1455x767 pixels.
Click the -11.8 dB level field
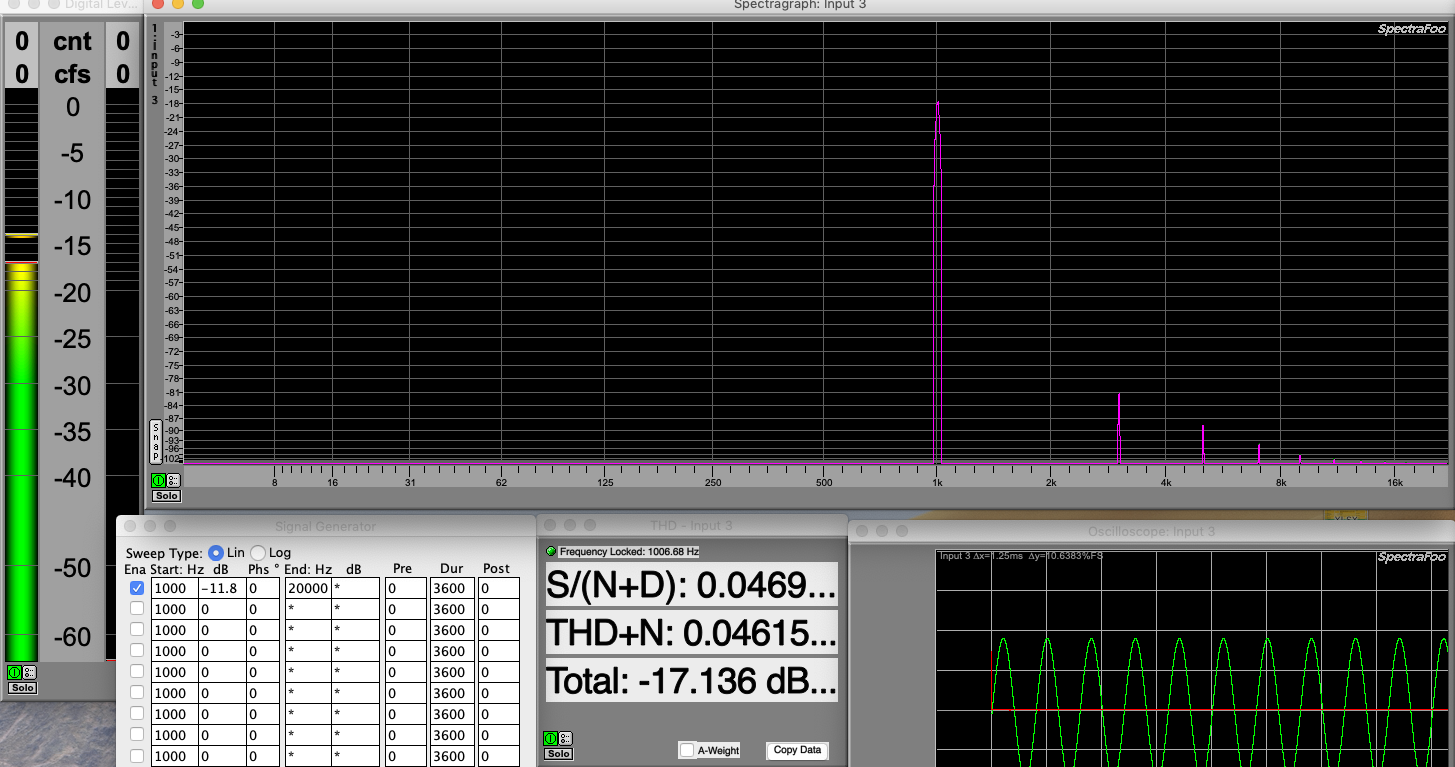[222, 588]
